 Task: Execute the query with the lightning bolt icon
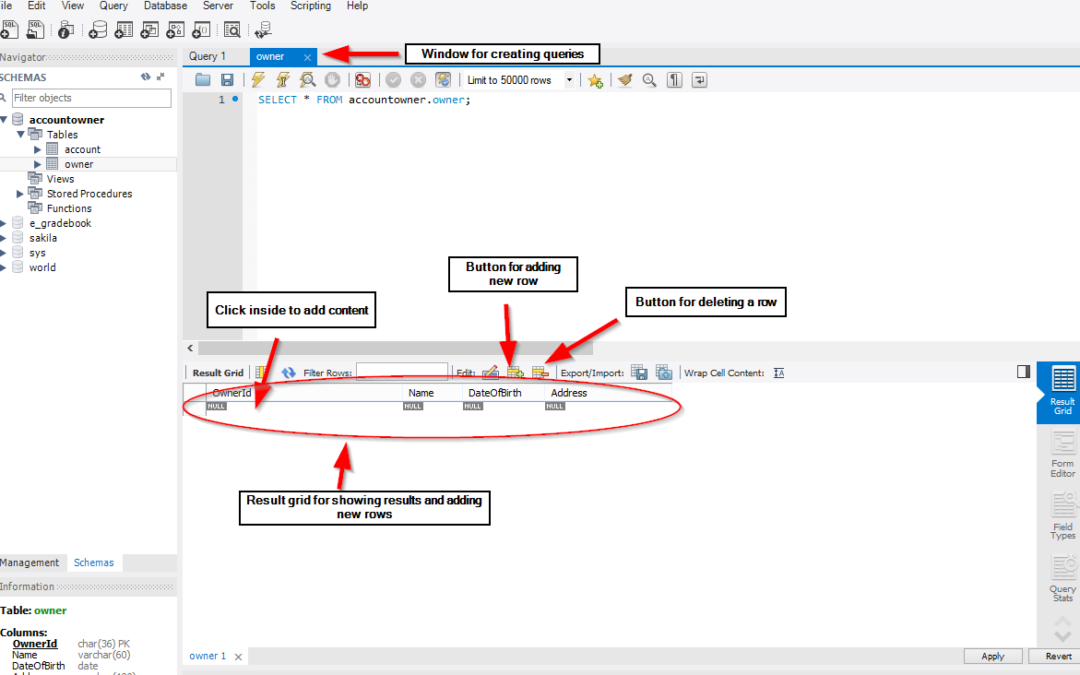[258, 80]
